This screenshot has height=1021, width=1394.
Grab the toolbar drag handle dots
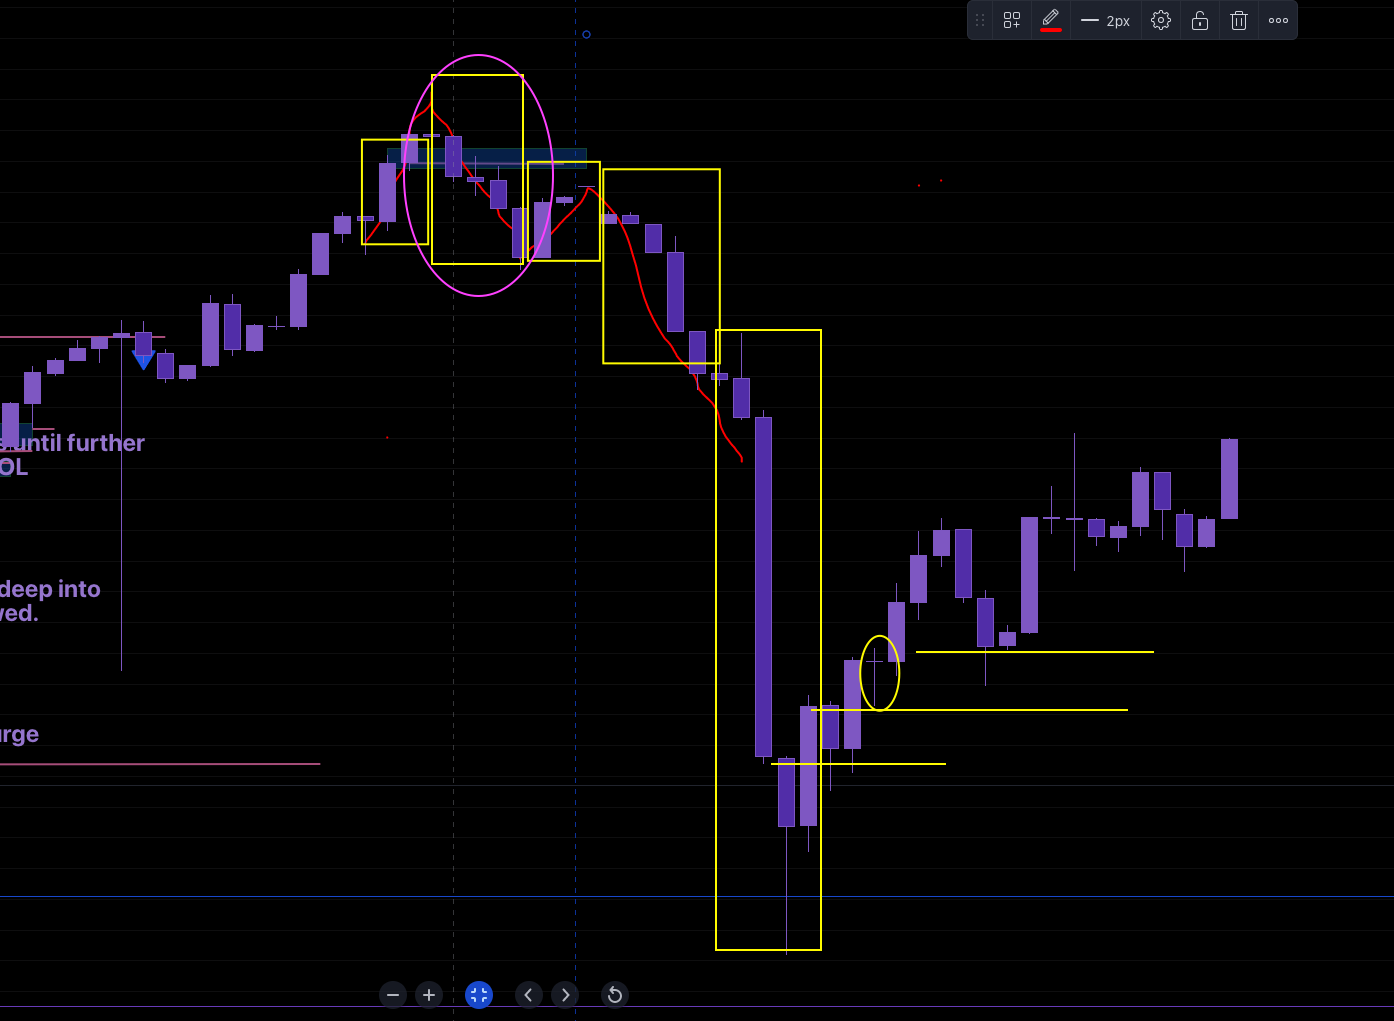979,20
